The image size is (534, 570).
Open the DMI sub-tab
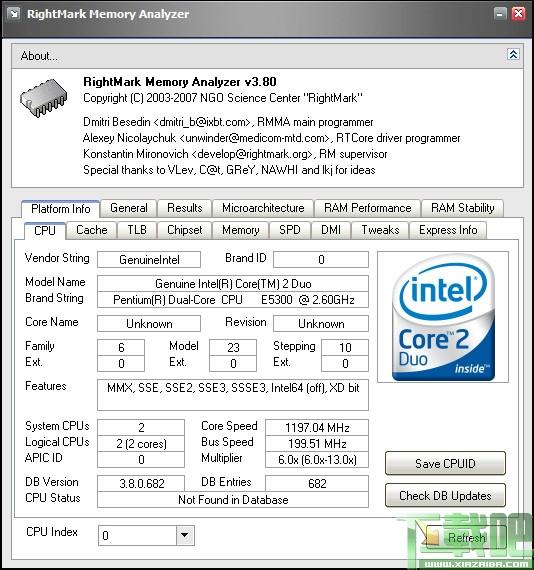331,230
